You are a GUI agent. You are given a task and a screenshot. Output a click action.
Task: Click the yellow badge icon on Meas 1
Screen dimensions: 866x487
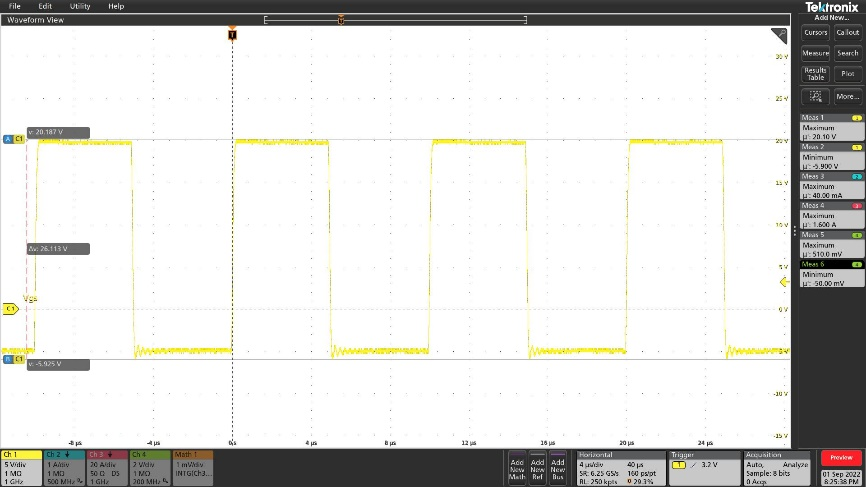click(x=856, y=118)
